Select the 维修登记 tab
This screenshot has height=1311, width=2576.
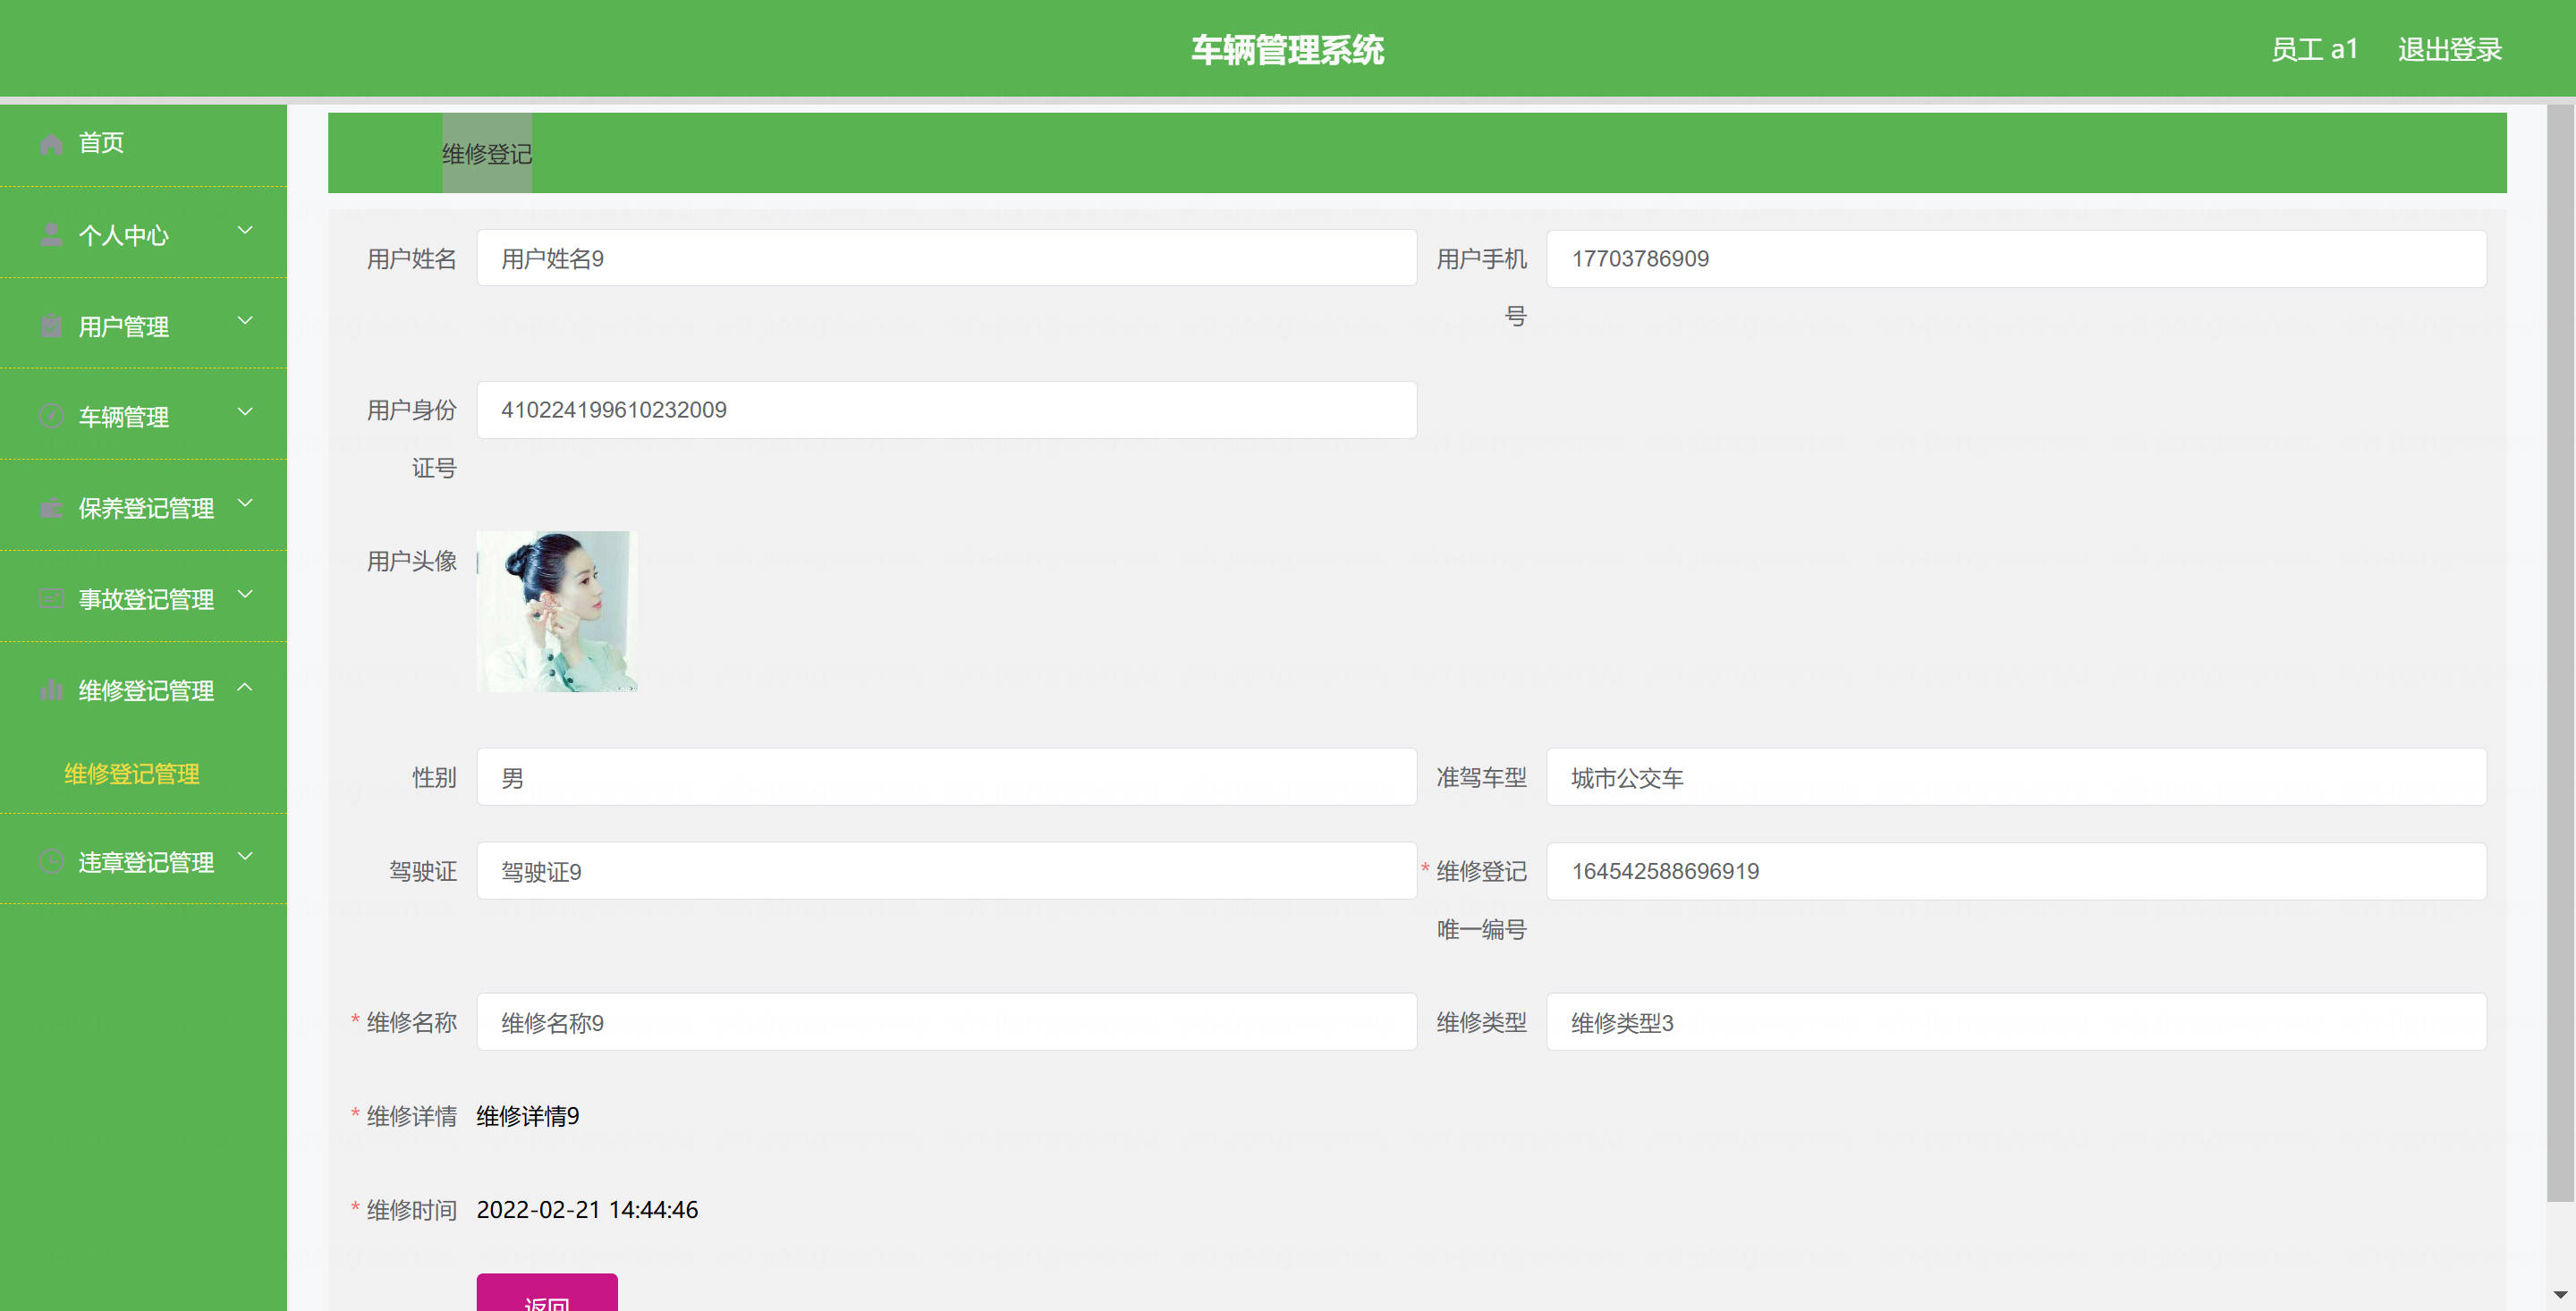[487, 154]
